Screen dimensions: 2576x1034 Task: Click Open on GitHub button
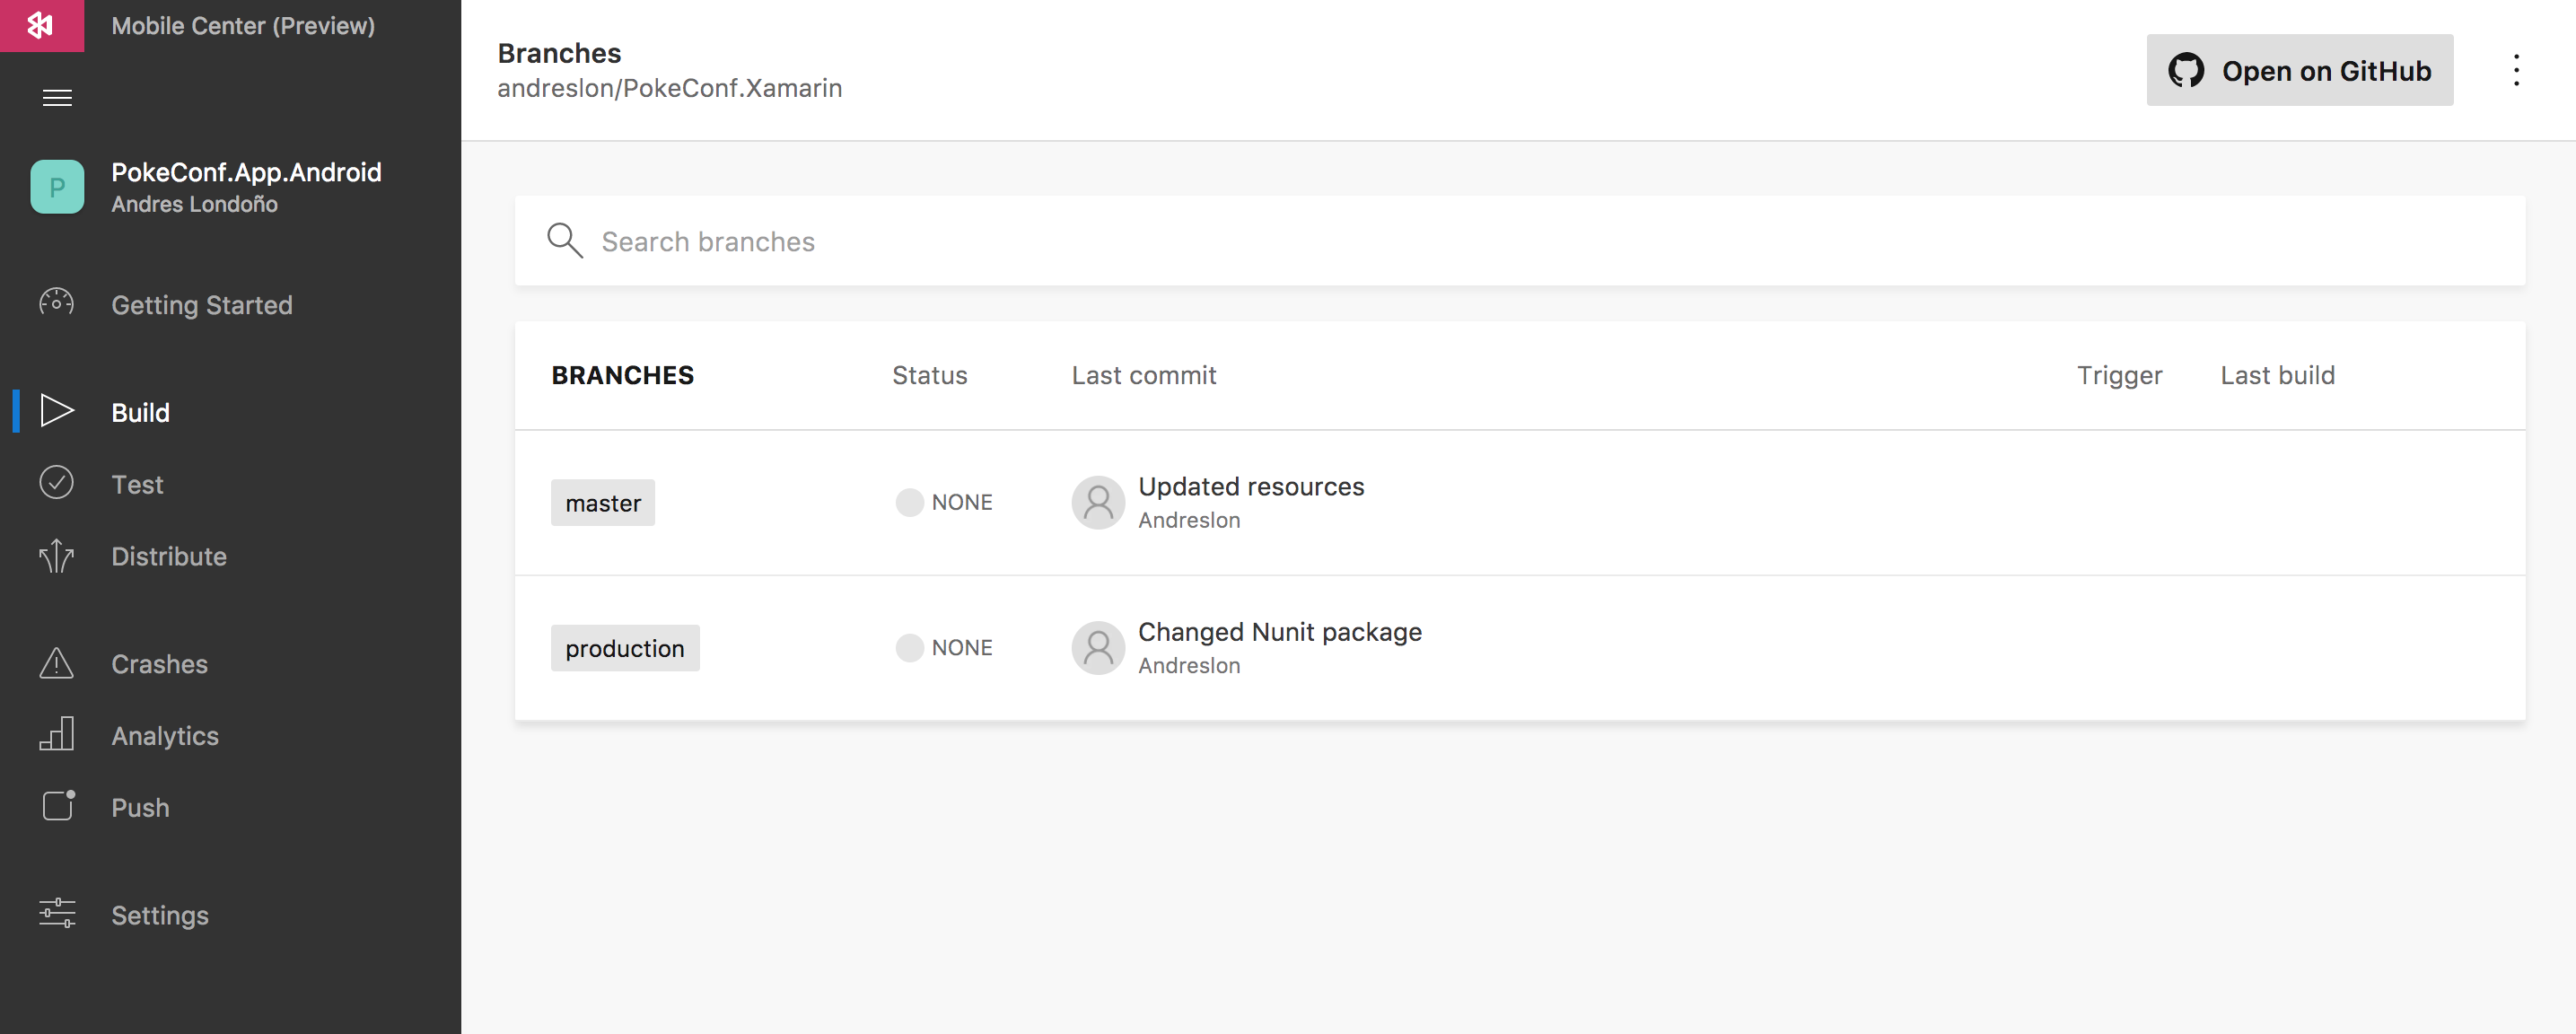2299,70
